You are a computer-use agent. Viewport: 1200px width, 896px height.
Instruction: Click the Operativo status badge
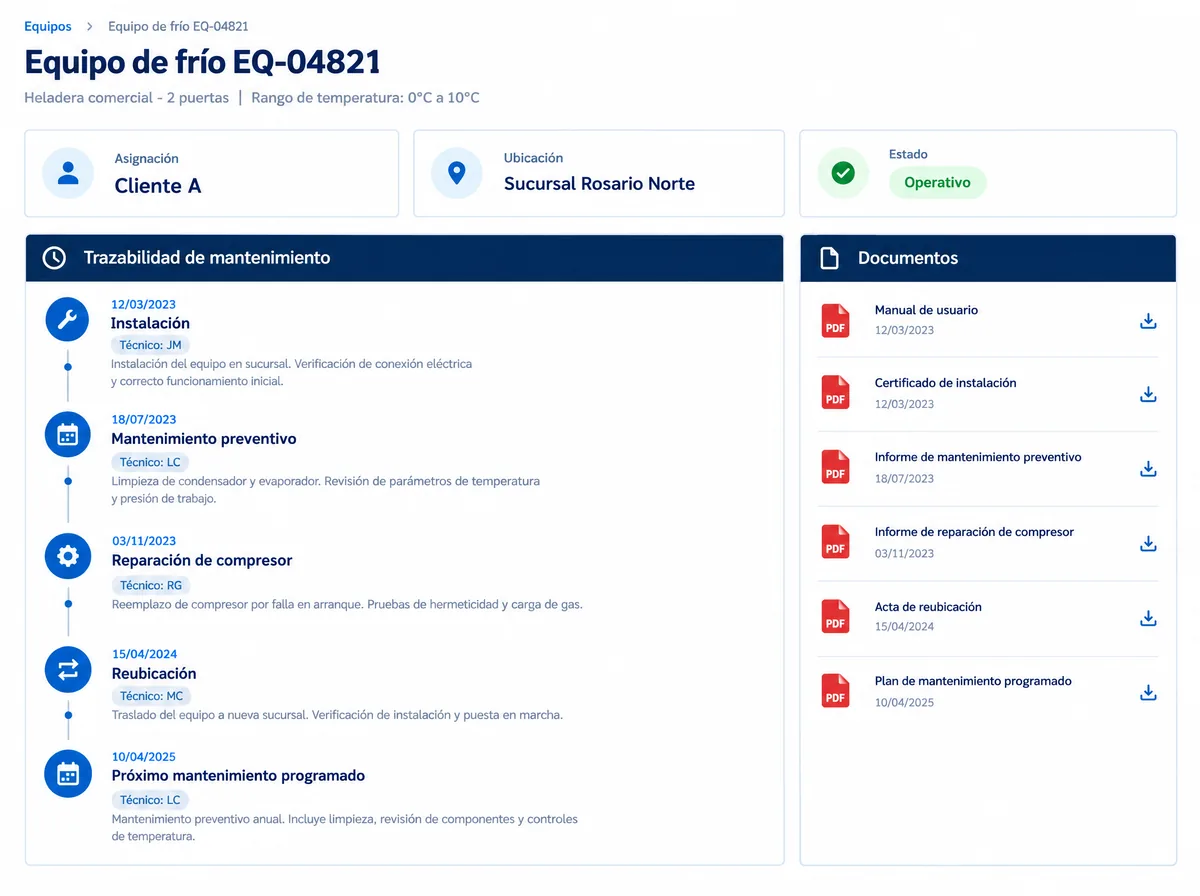pyautogui.click(x=937, y=183)
